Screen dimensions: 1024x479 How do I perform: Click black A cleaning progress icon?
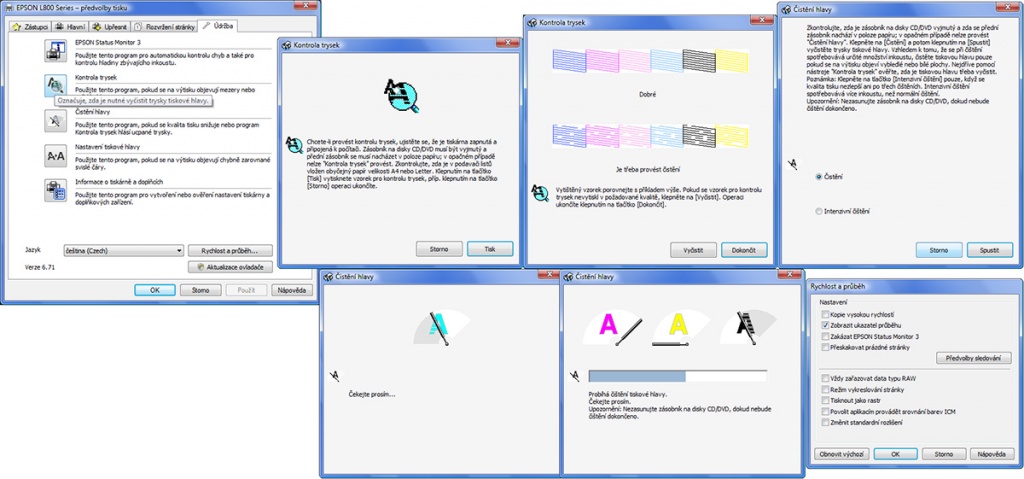748,326
